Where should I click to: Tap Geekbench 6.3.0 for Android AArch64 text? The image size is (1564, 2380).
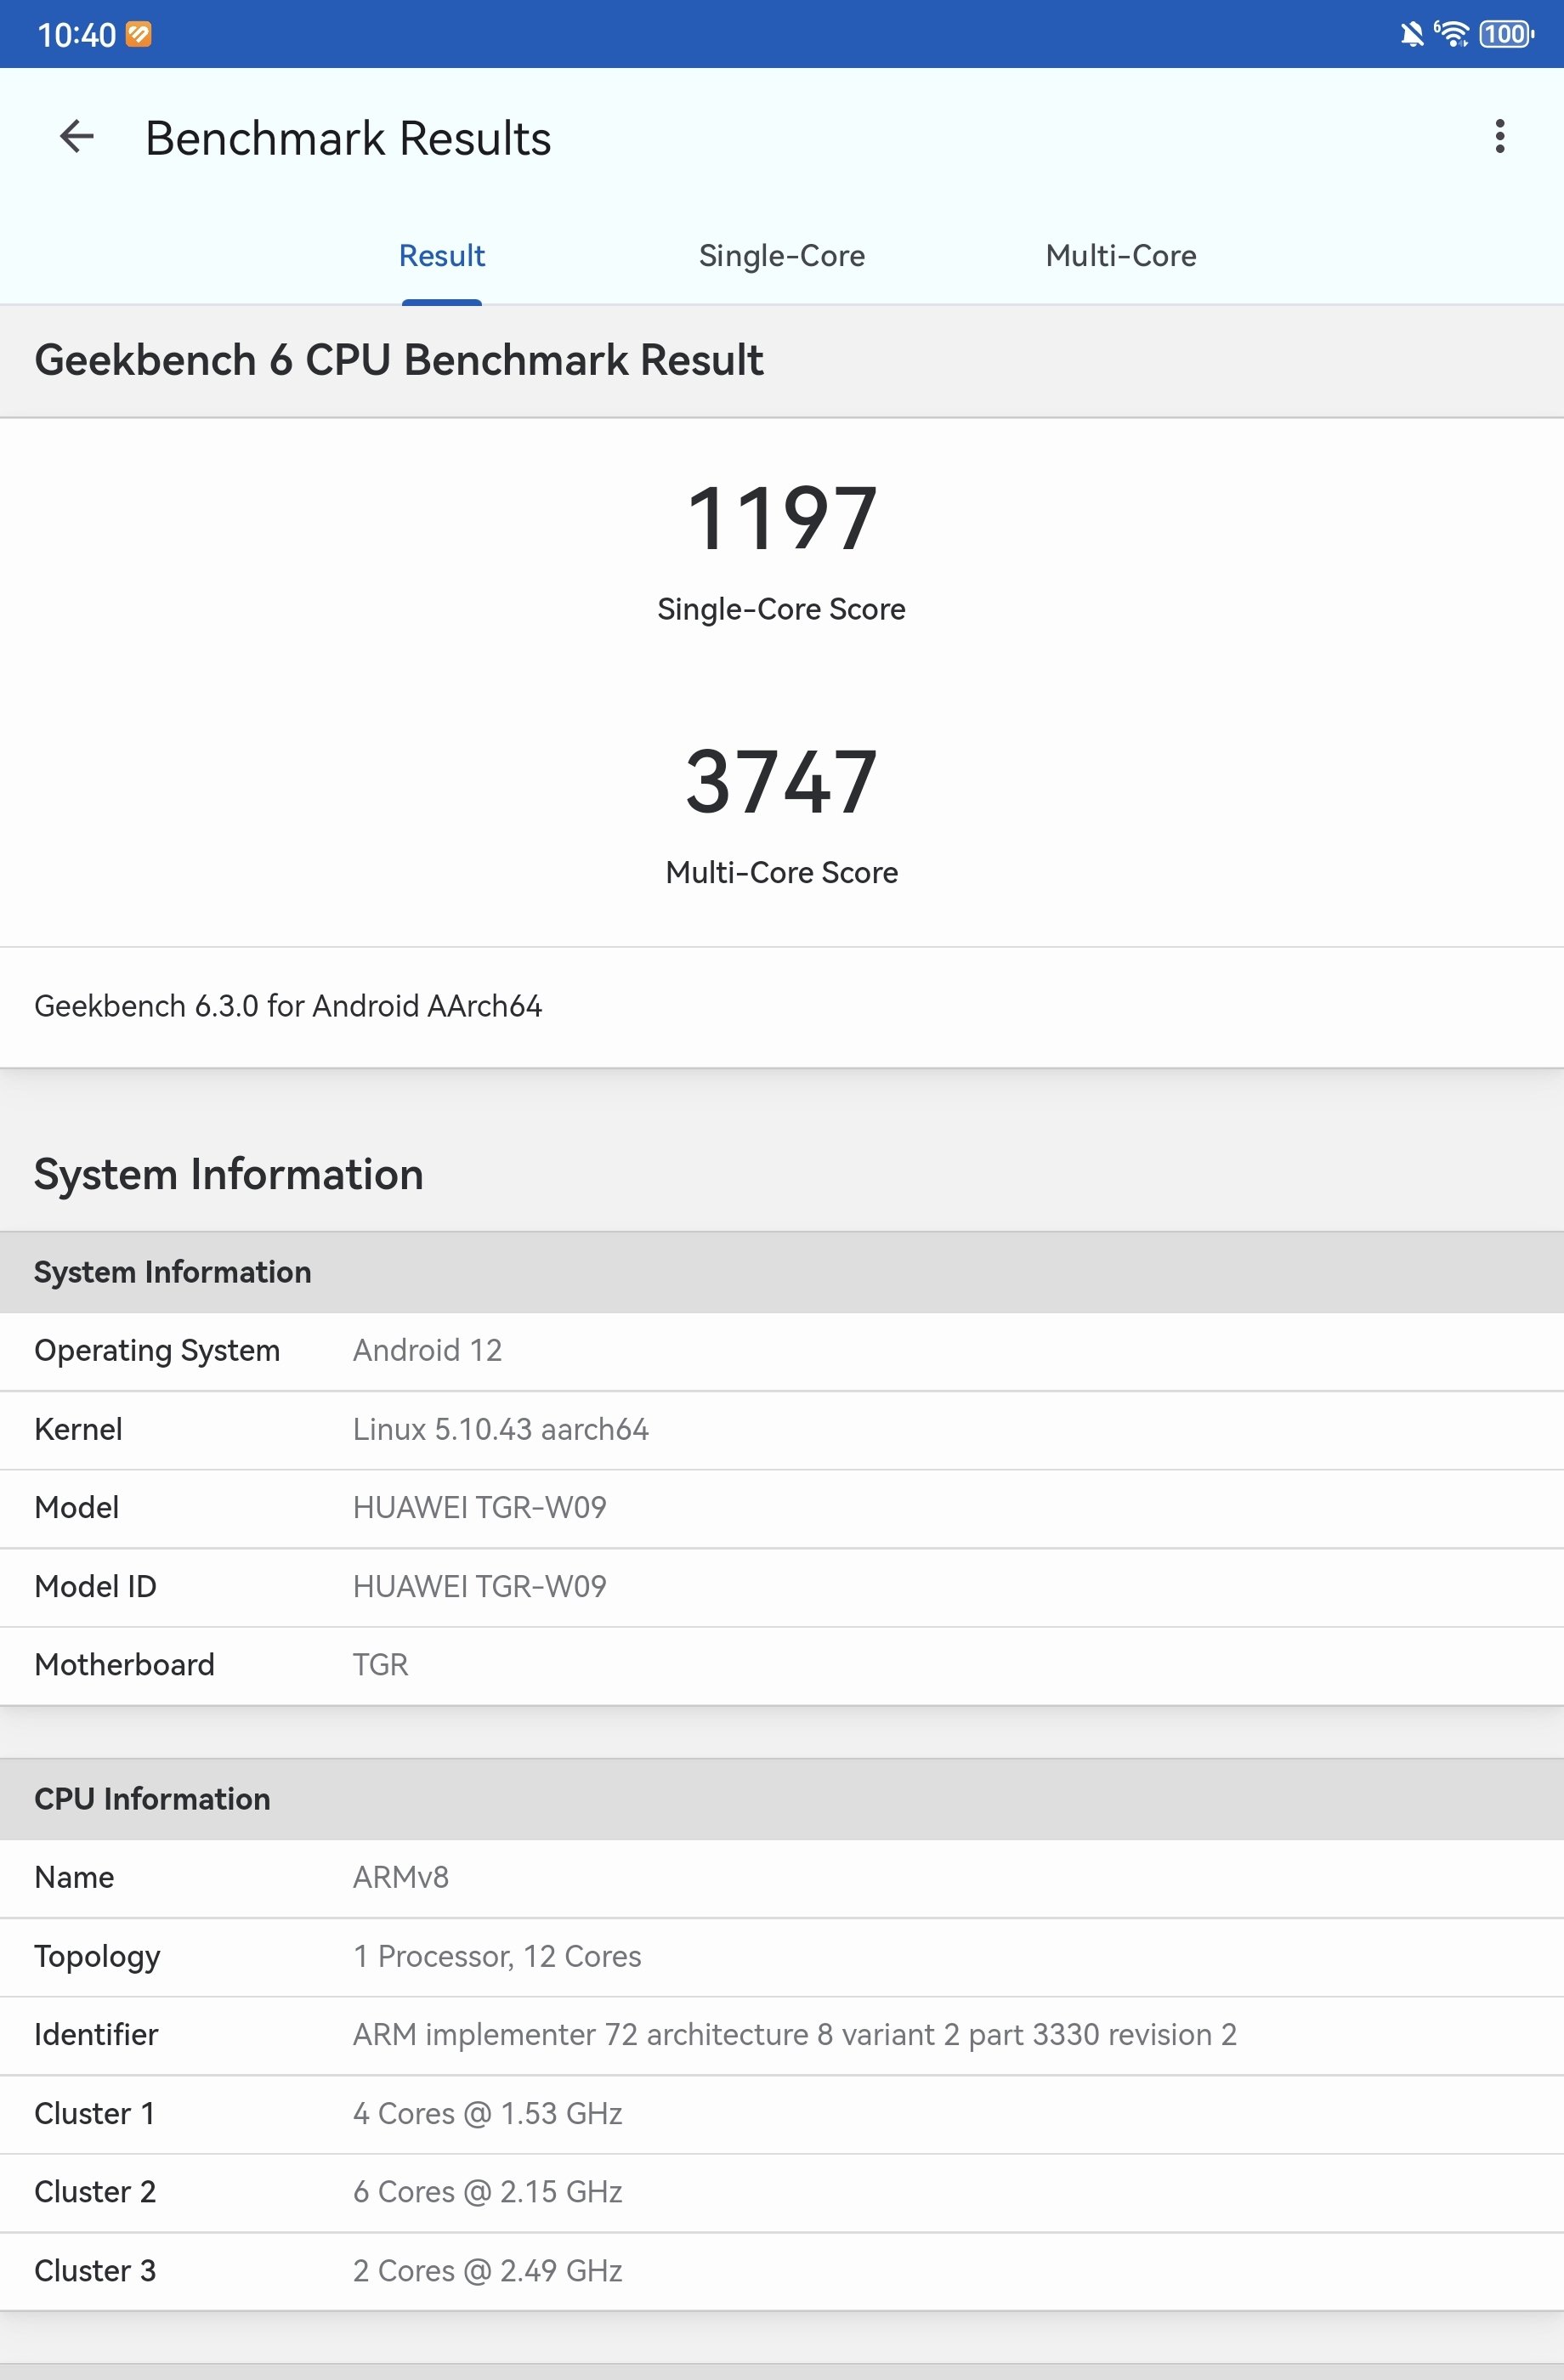[x=288, y=1006]
